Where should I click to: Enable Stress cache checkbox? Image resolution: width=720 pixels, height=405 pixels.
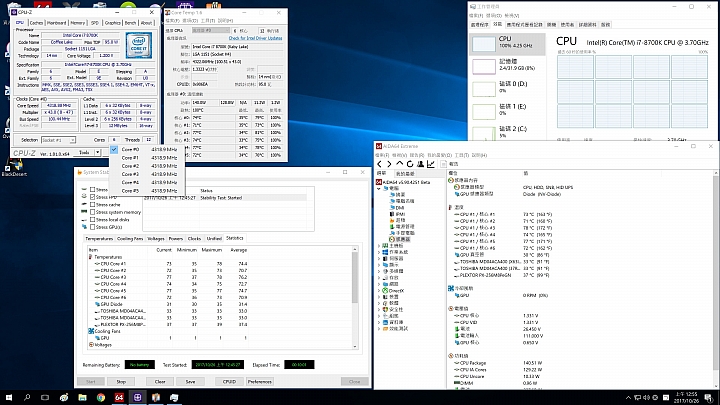93,204
